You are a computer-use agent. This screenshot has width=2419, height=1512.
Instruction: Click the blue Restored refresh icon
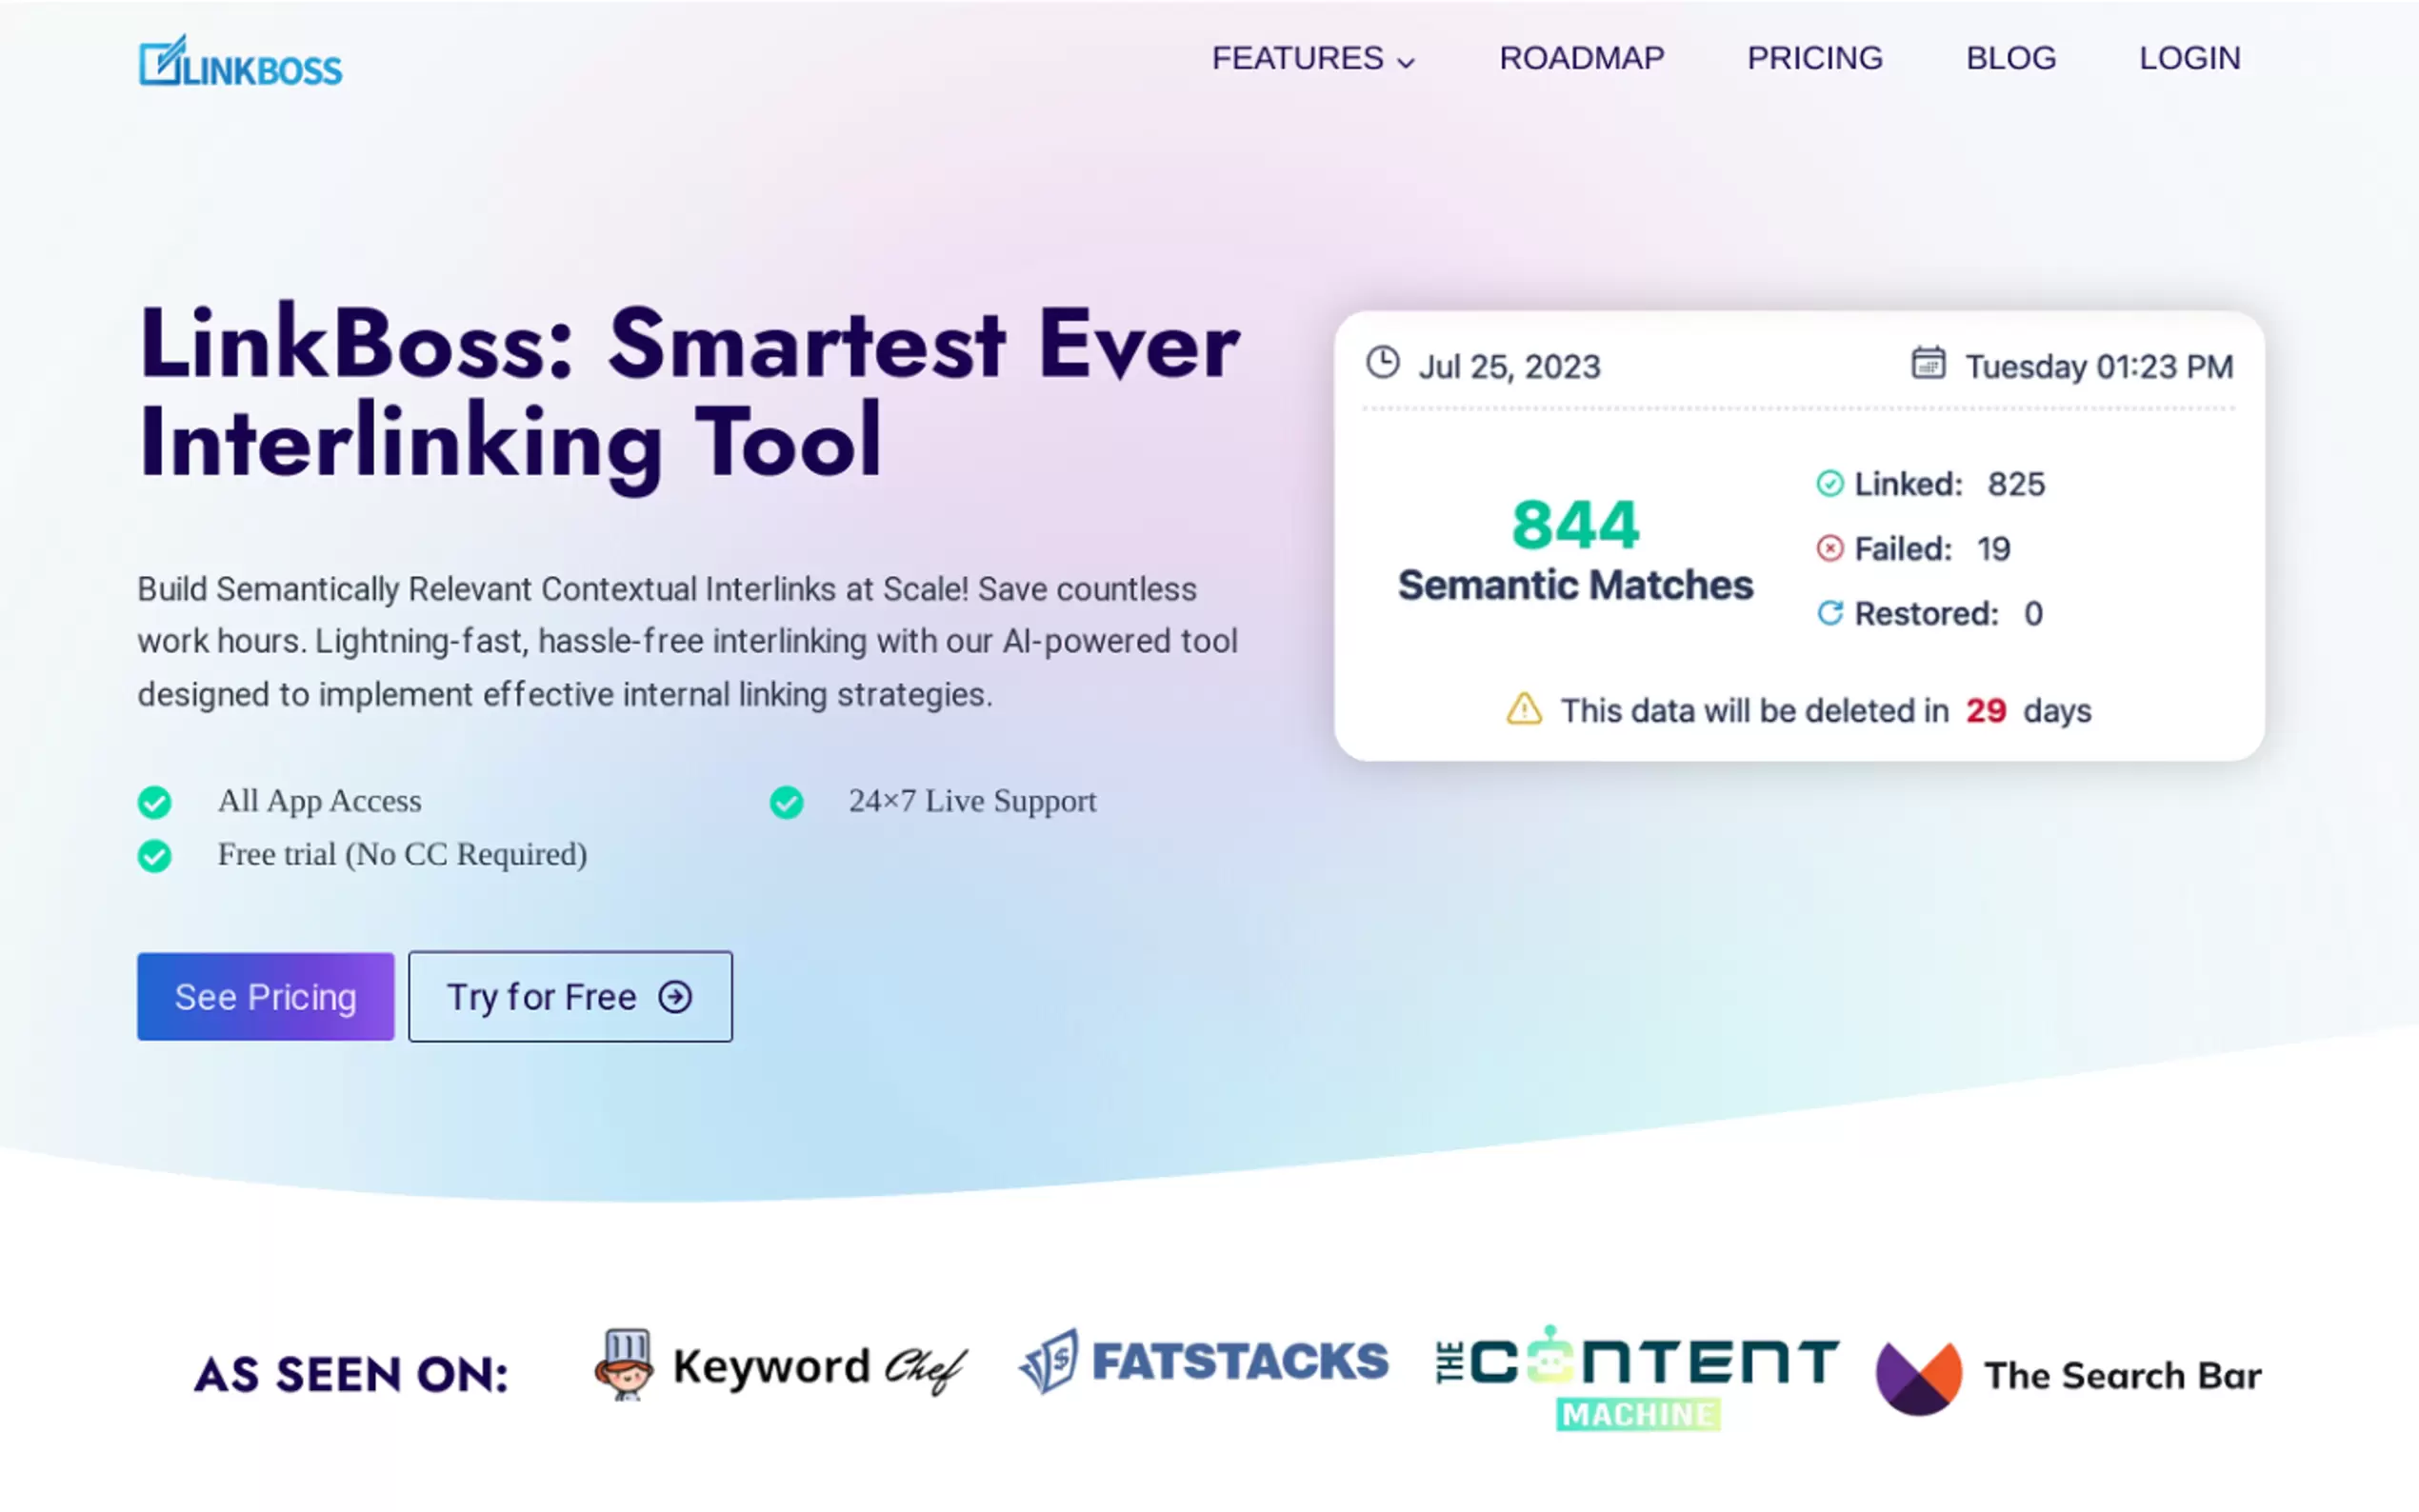click(1829, 613)
